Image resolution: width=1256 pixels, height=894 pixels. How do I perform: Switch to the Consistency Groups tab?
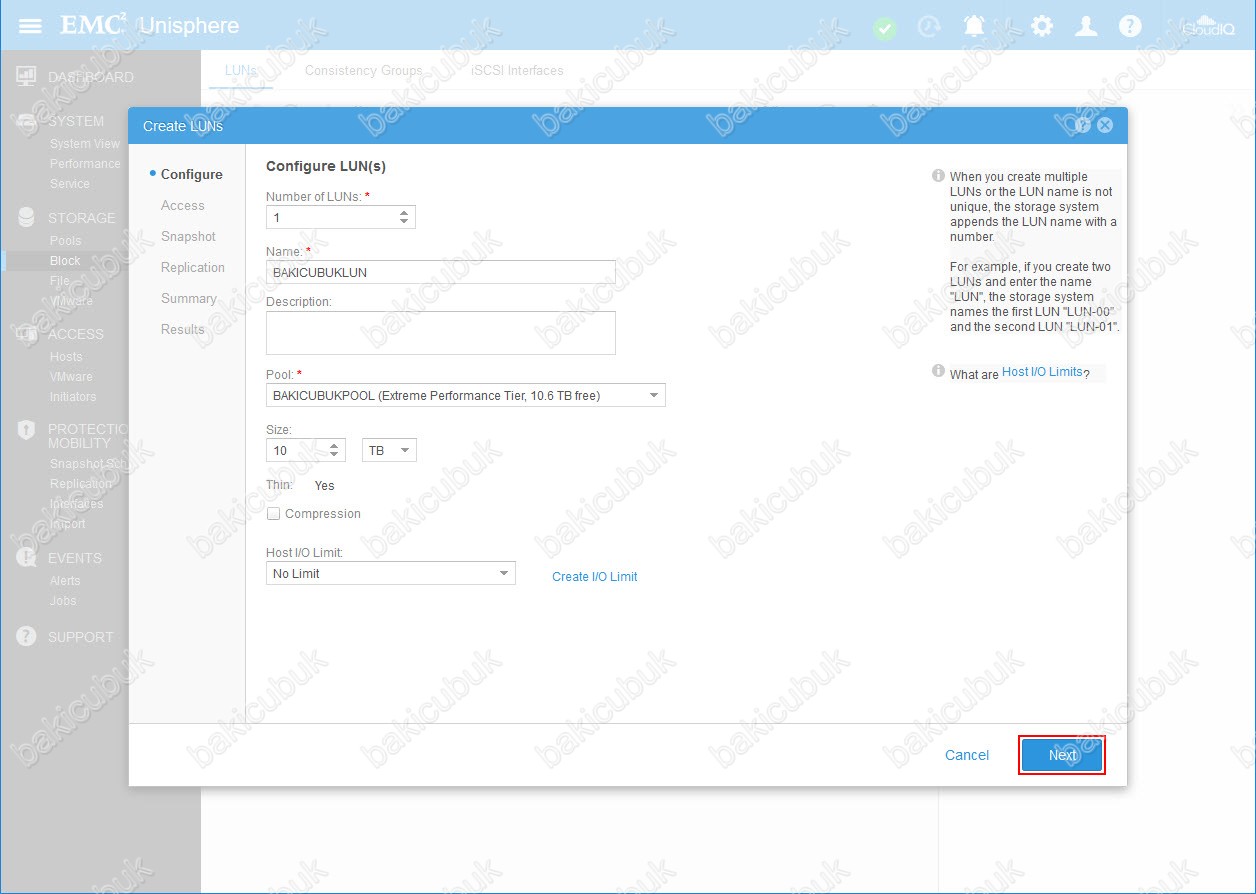coord(364,70)
